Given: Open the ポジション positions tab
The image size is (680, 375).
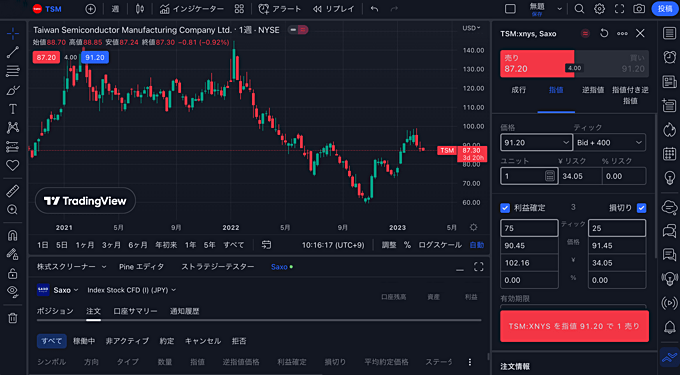Looking at the screenshot, I should point(55,311).
